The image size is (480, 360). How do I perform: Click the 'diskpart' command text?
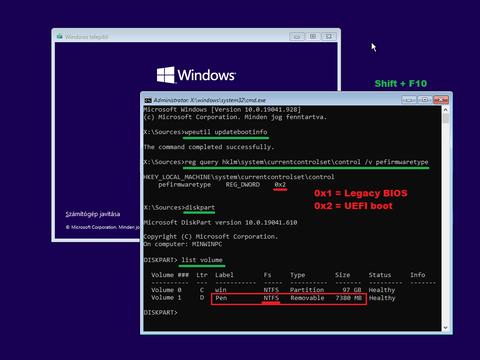(x=200, y=207)
